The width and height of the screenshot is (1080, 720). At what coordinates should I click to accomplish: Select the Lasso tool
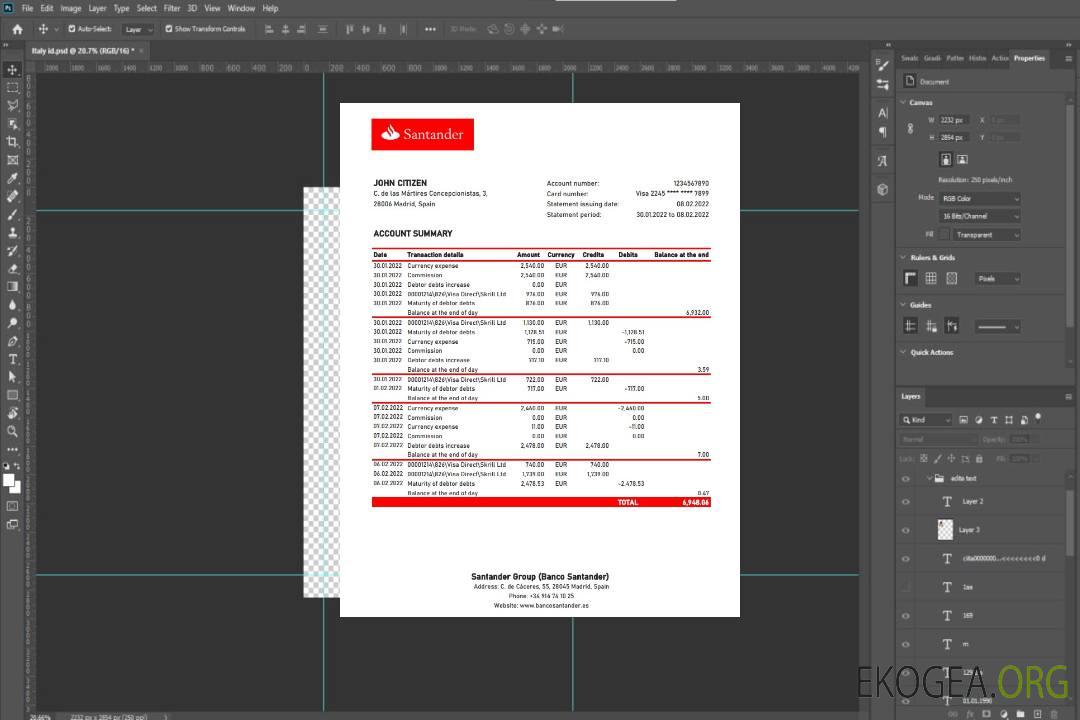[x=12, y=105]
